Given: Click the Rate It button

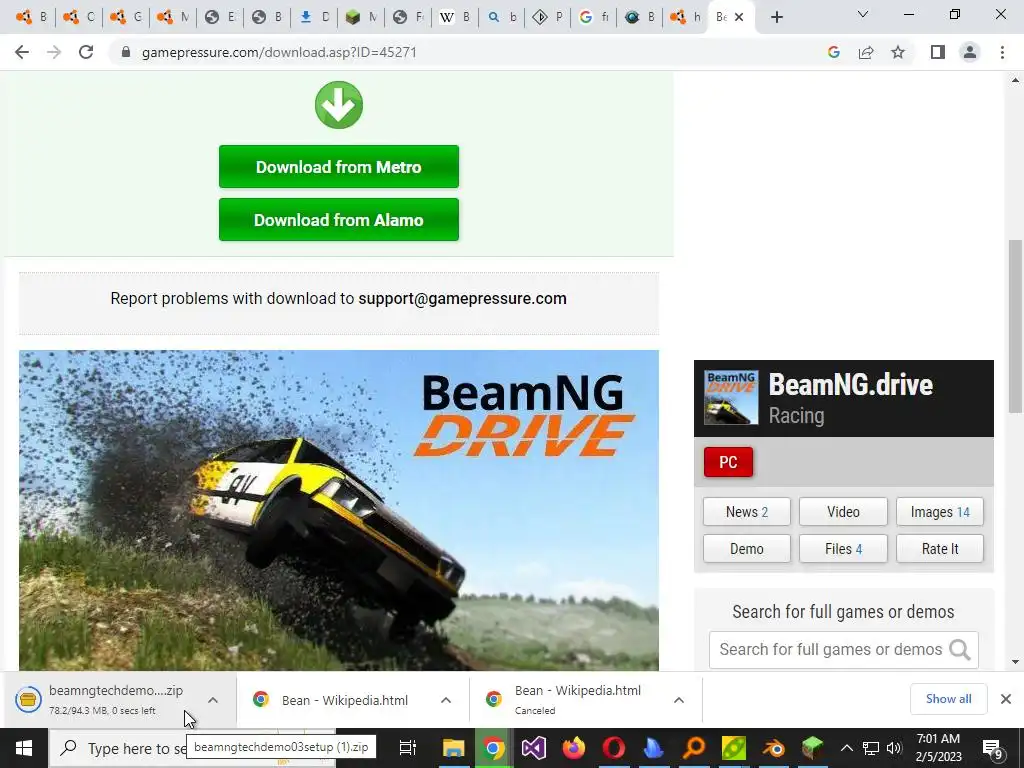Looking at the screenshot, I should coord(940,549).
